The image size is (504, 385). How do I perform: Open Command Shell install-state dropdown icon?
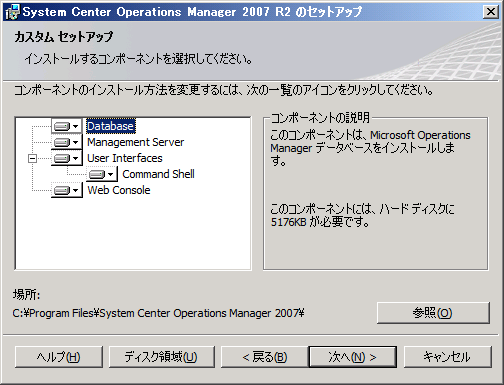(102, 174)
